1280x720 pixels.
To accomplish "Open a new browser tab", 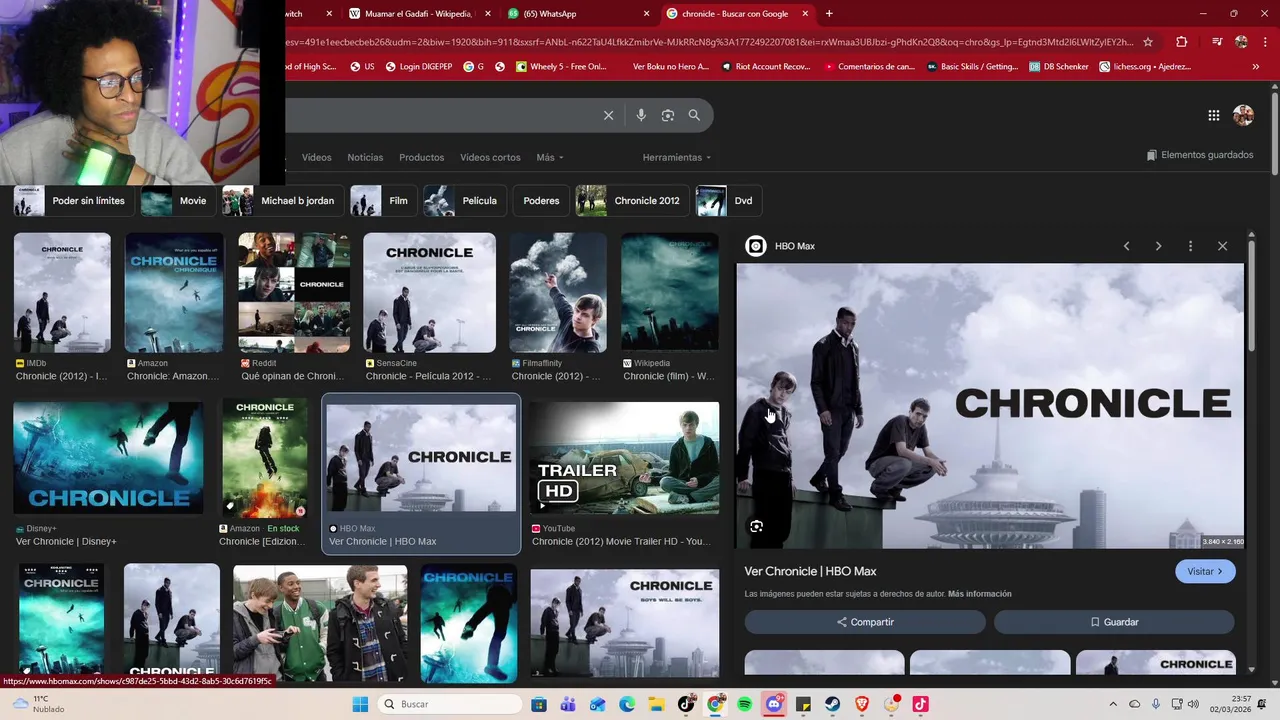I will pos(829,14).
